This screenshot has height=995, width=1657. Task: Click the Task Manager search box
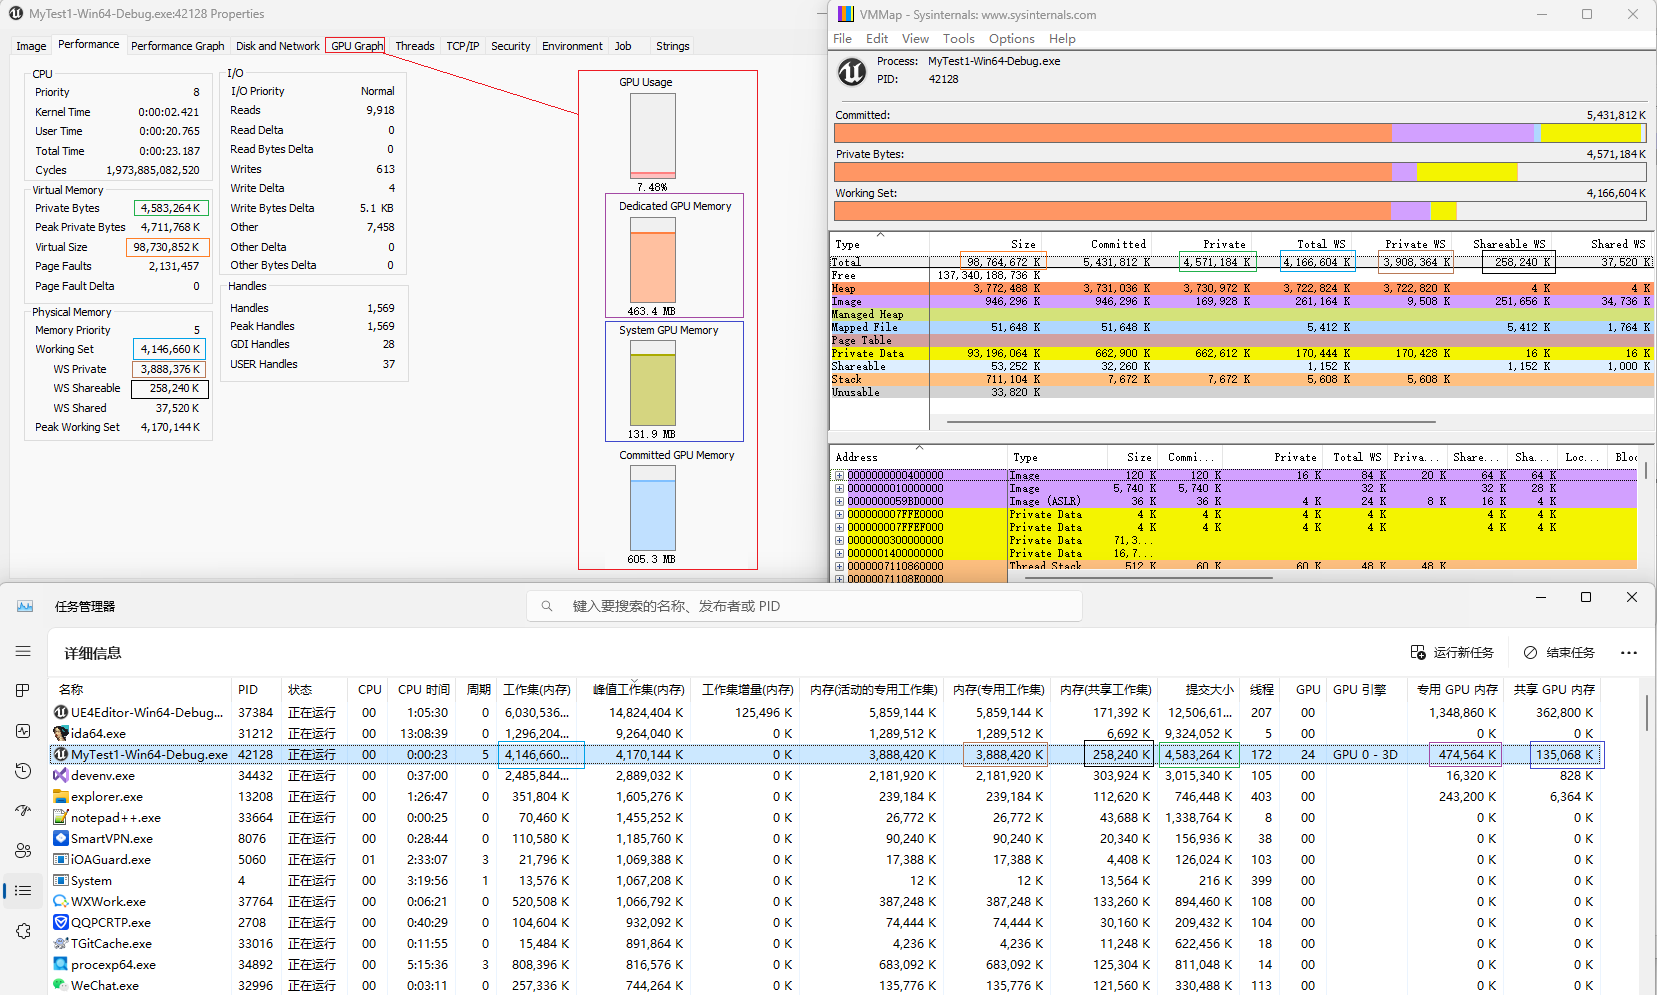tap(804, 606)
